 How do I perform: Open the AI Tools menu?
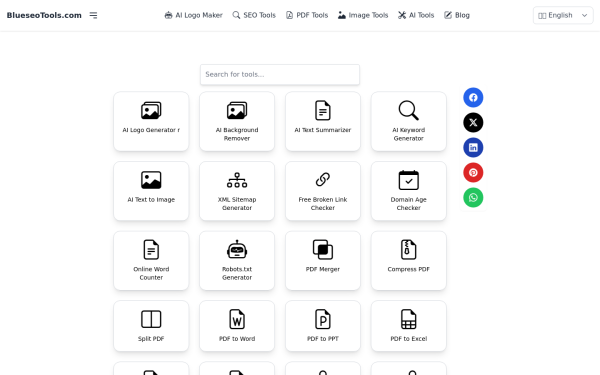coord(416,15)
